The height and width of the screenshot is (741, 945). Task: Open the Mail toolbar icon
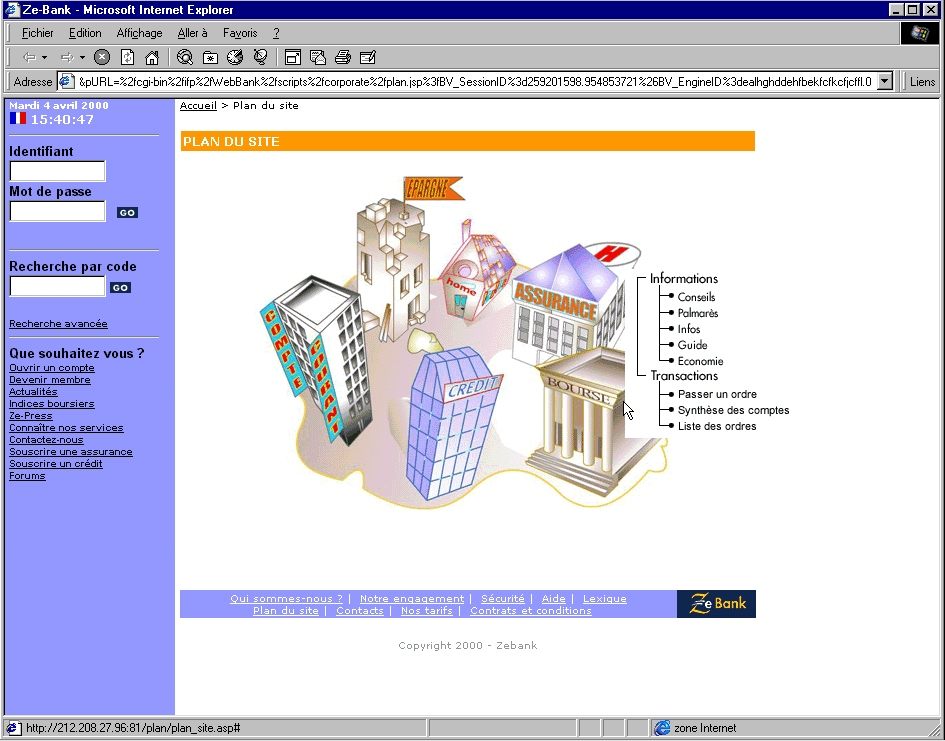pyautogui.click(x=318, y=58)
